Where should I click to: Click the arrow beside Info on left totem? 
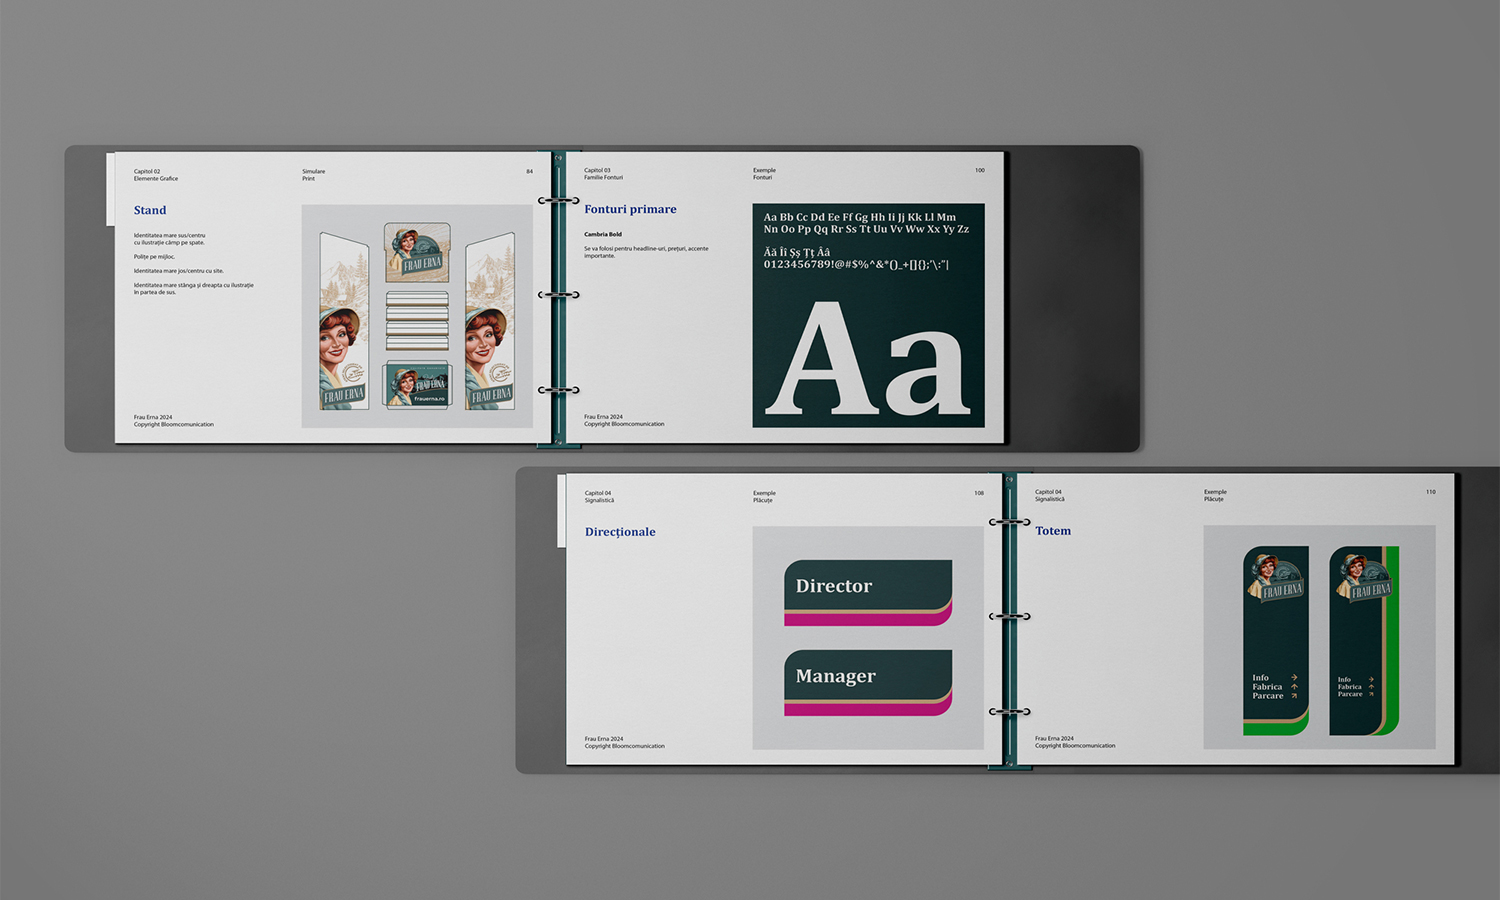tap(1294, 677)
